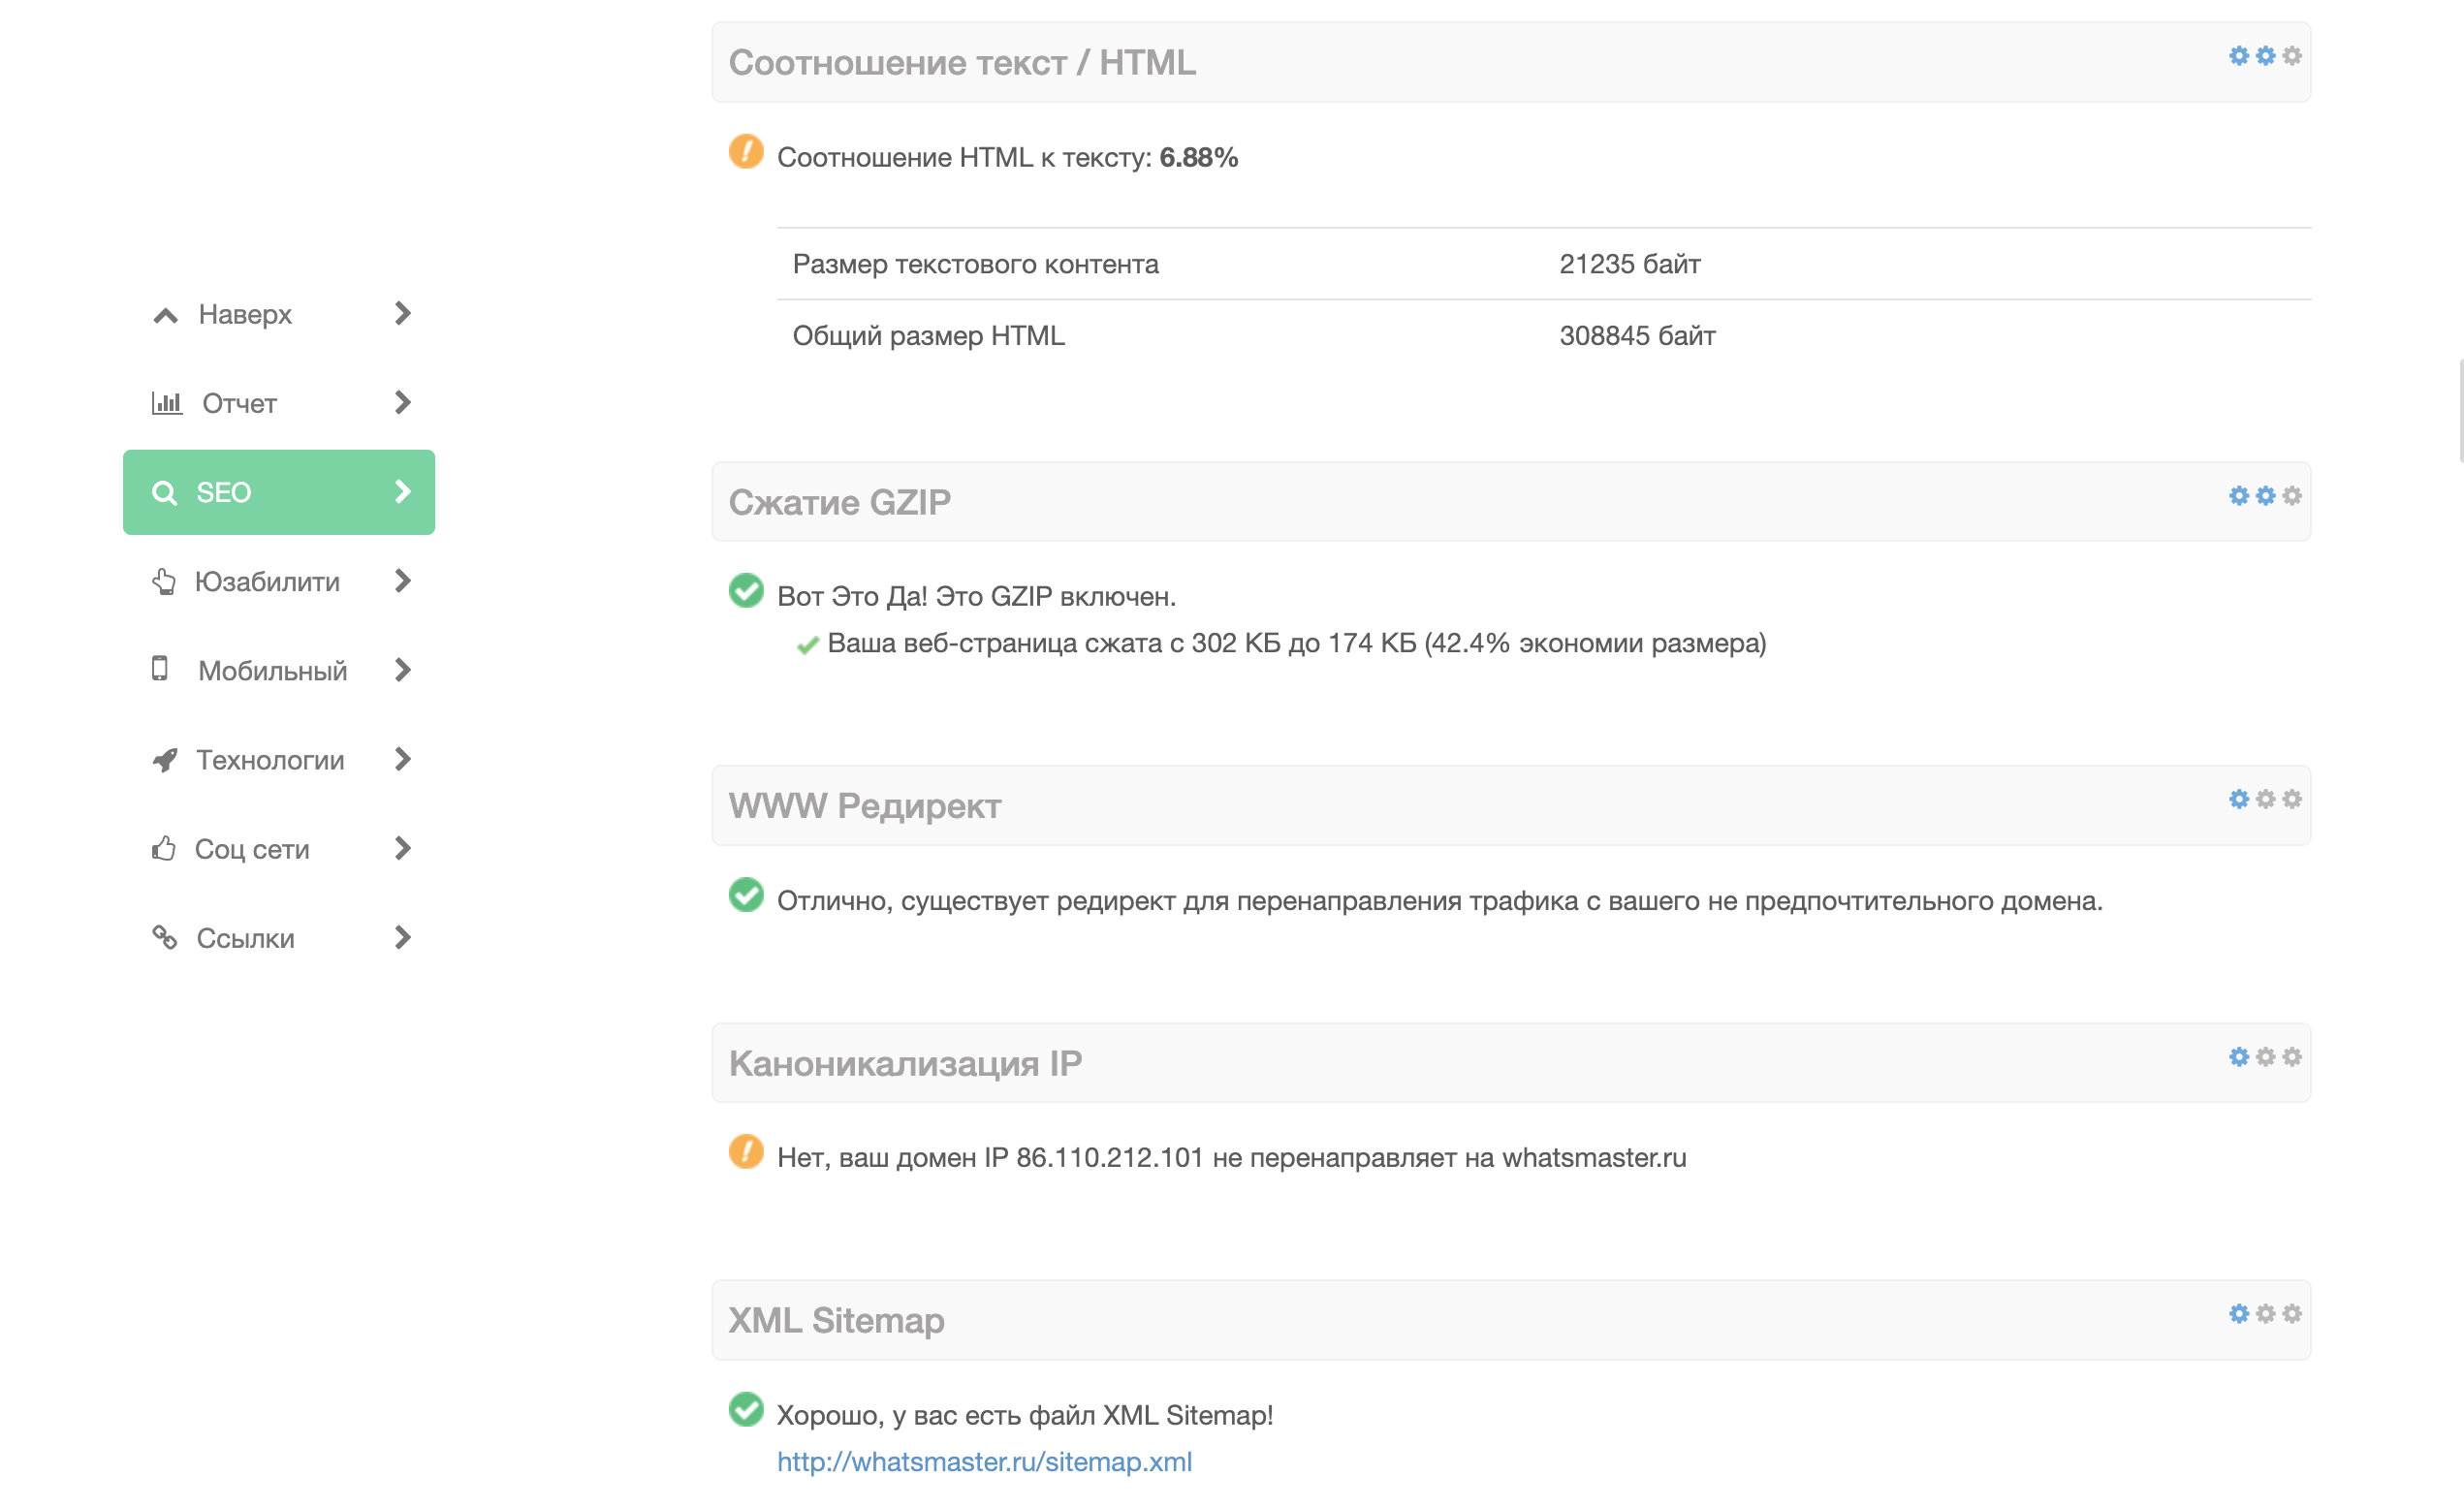Click the thumbs-up icon beside Соц сети
The width and height of the screenshot is (2464, 1508).
pyautogui.click(x=164, y=849)
